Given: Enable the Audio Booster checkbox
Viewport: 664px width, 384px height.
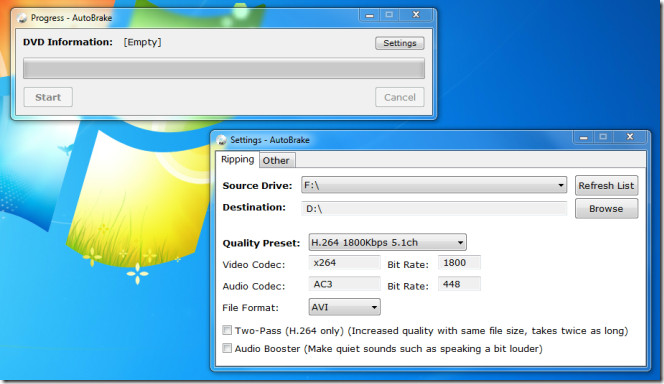Looking at the screenshot, I should point(227,348).
